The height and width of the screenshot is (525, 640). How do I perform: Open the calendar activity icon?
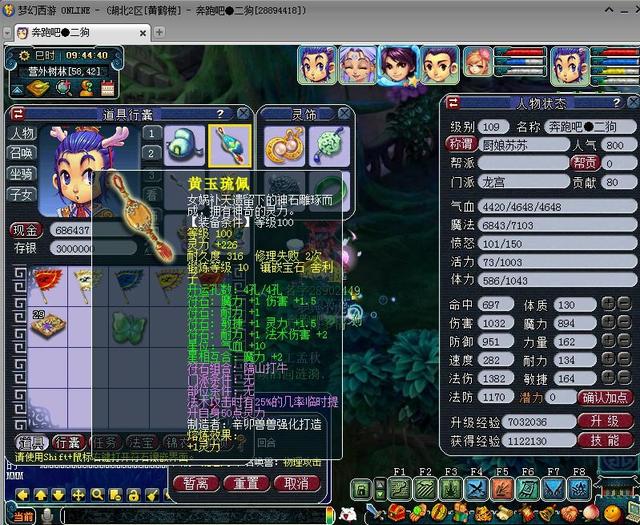pyautogui.click(x=107, y=87)
